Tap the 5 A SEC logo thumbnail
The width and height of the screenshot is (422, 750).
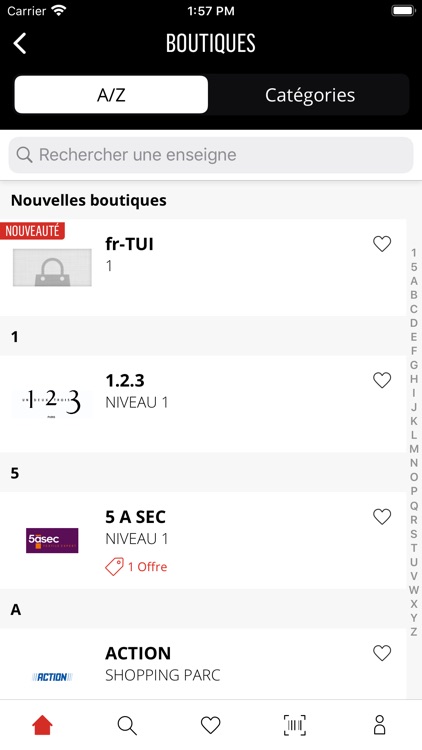(x=52, y=540)
